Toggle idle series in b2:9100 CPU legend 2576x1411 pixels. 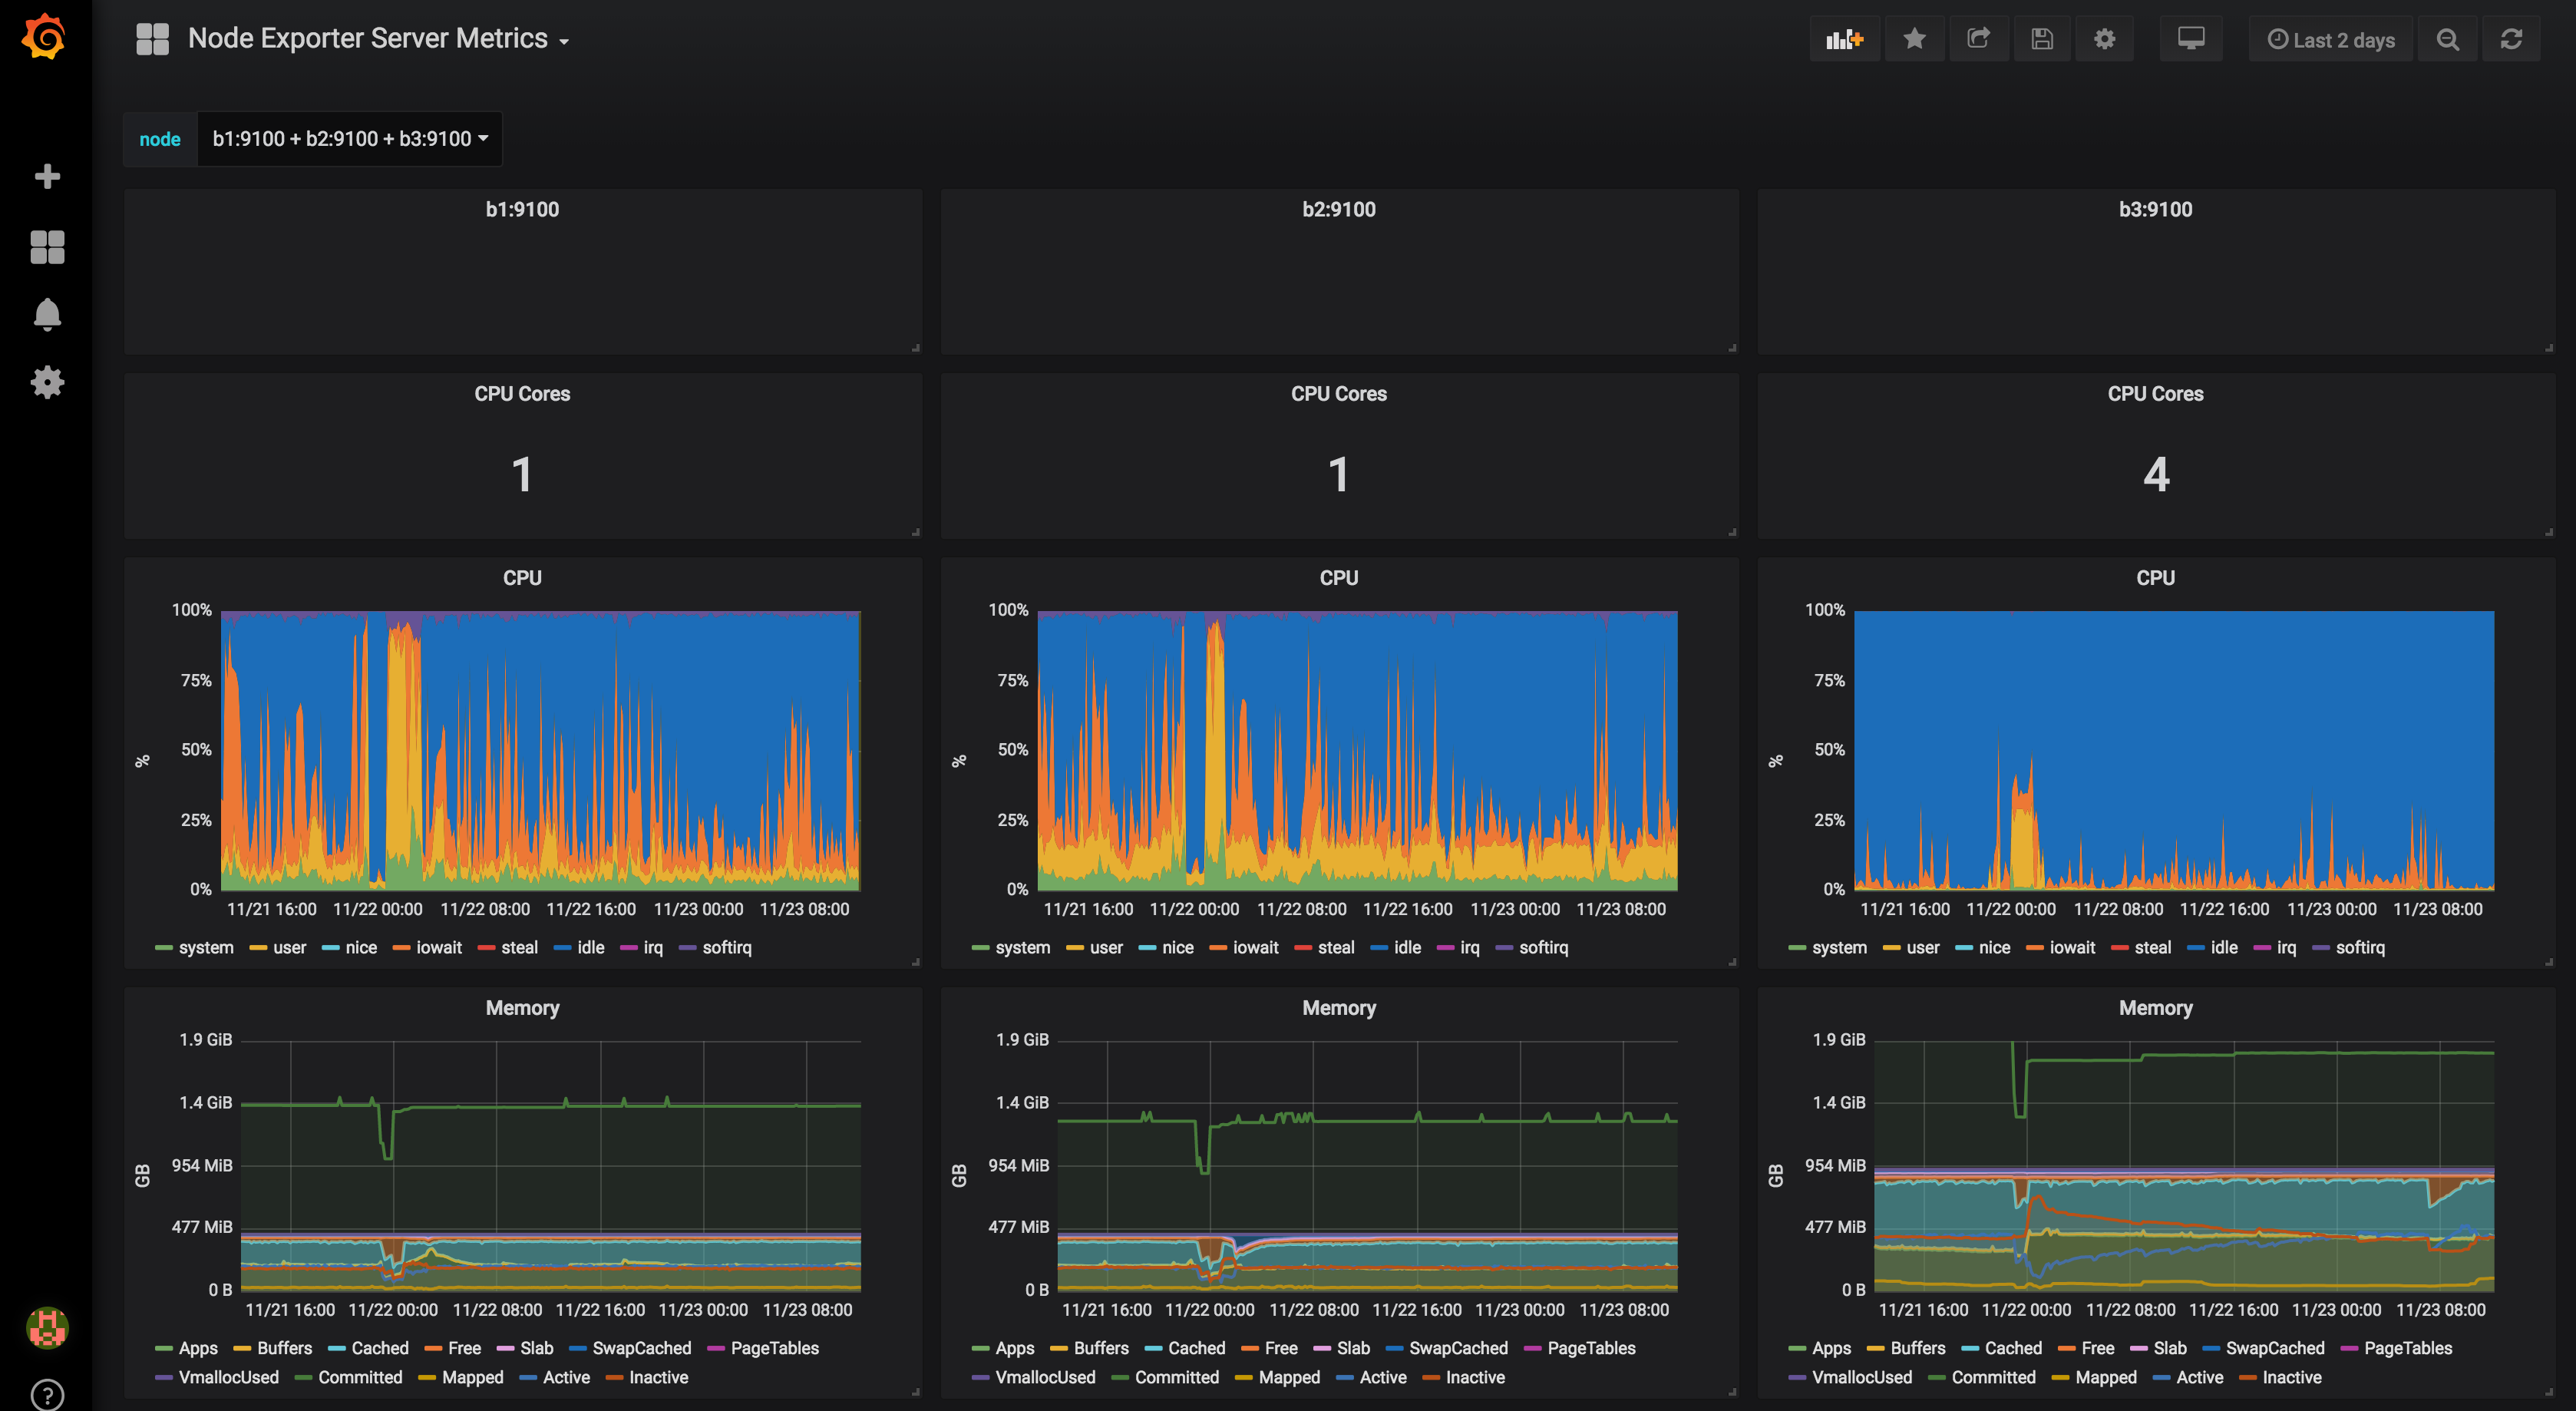coord(1406,947)
